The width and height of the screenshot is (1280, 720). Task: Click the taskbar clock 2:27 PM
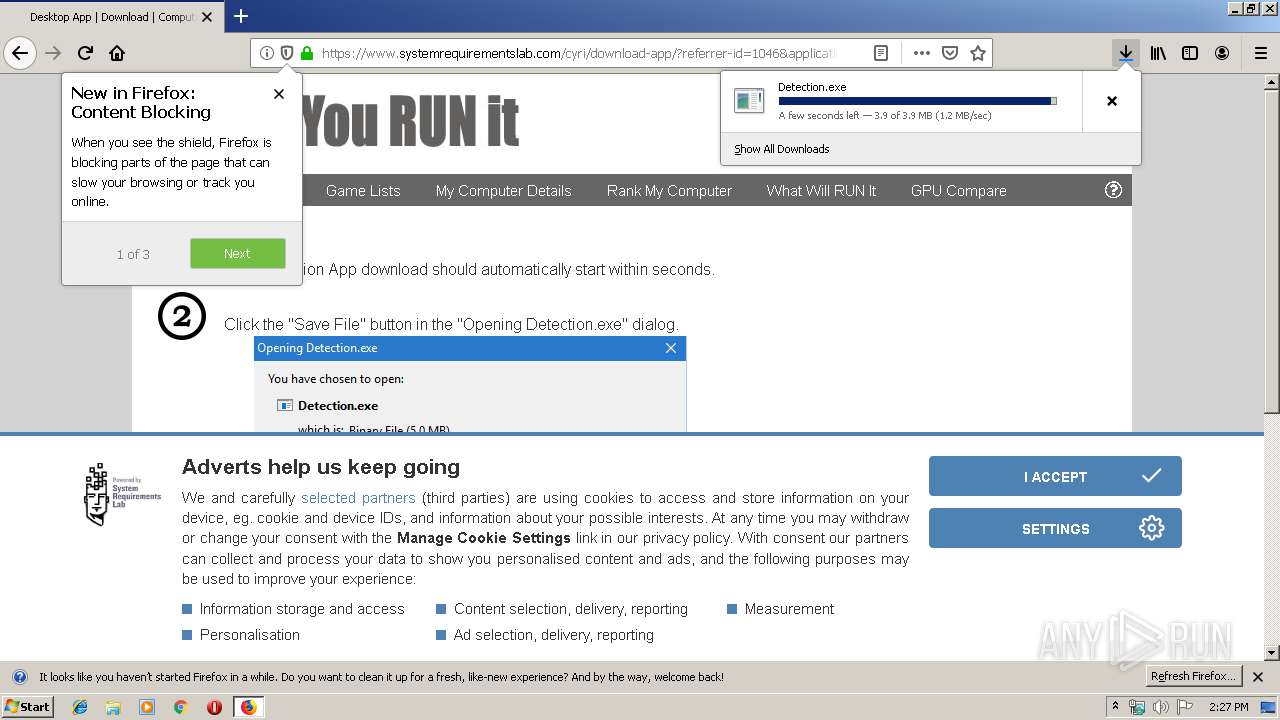tap(1228, 707)
